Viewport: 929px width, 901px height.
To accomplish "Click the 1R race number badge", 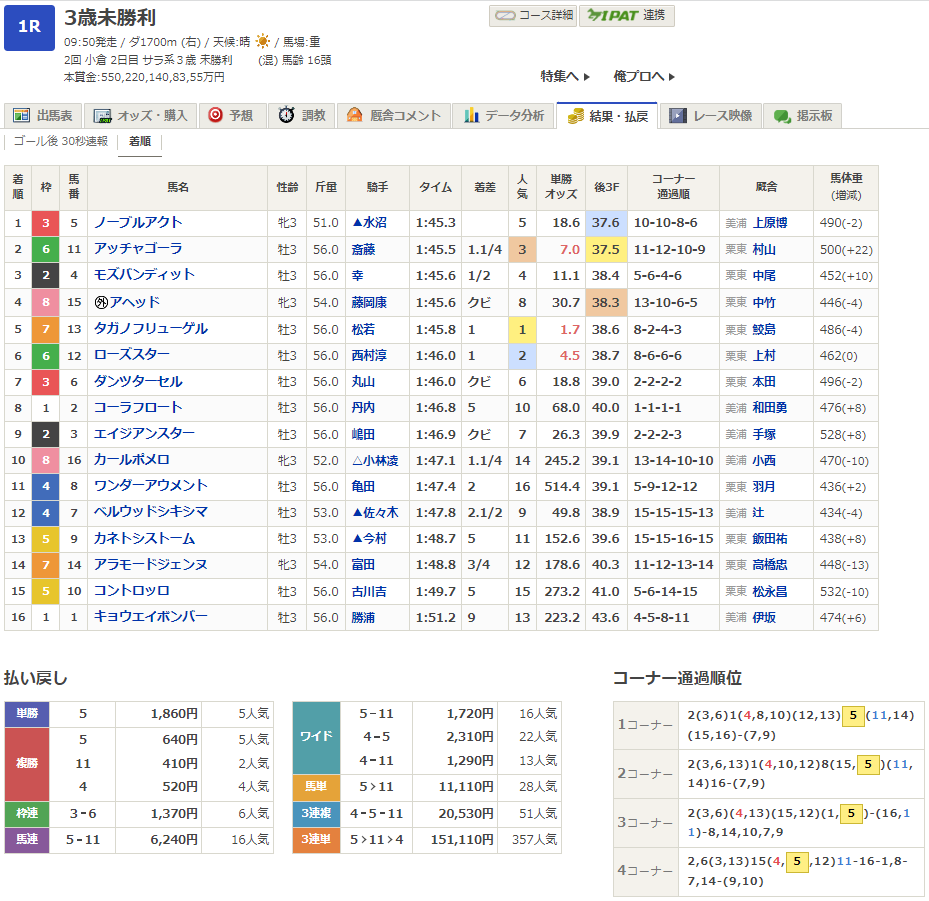I will [29, 27].
